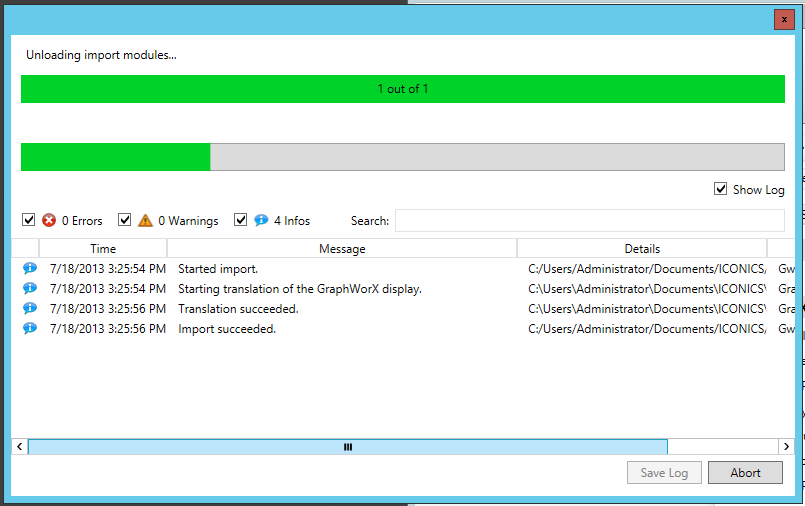Click the info icon beside "Started import."
The width and height of the screenshot is (805, 506).
30,268
